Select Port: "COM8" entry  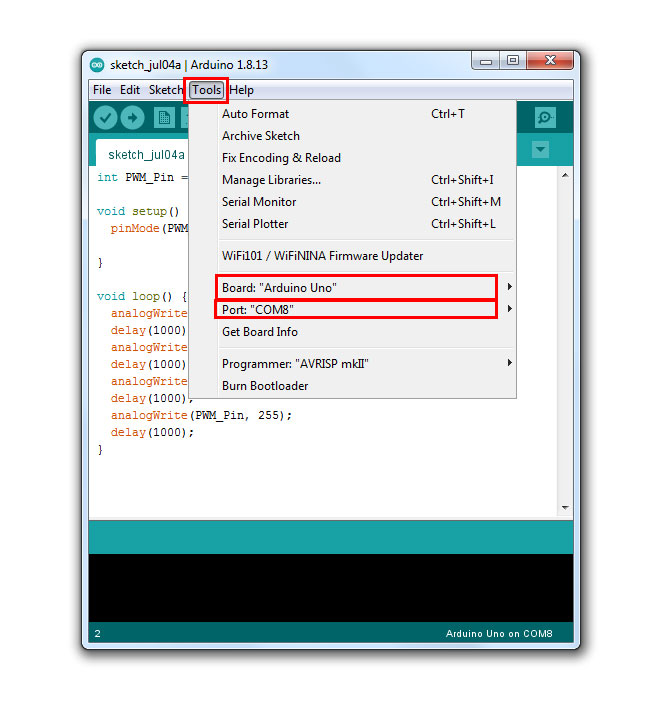point(353,310)
